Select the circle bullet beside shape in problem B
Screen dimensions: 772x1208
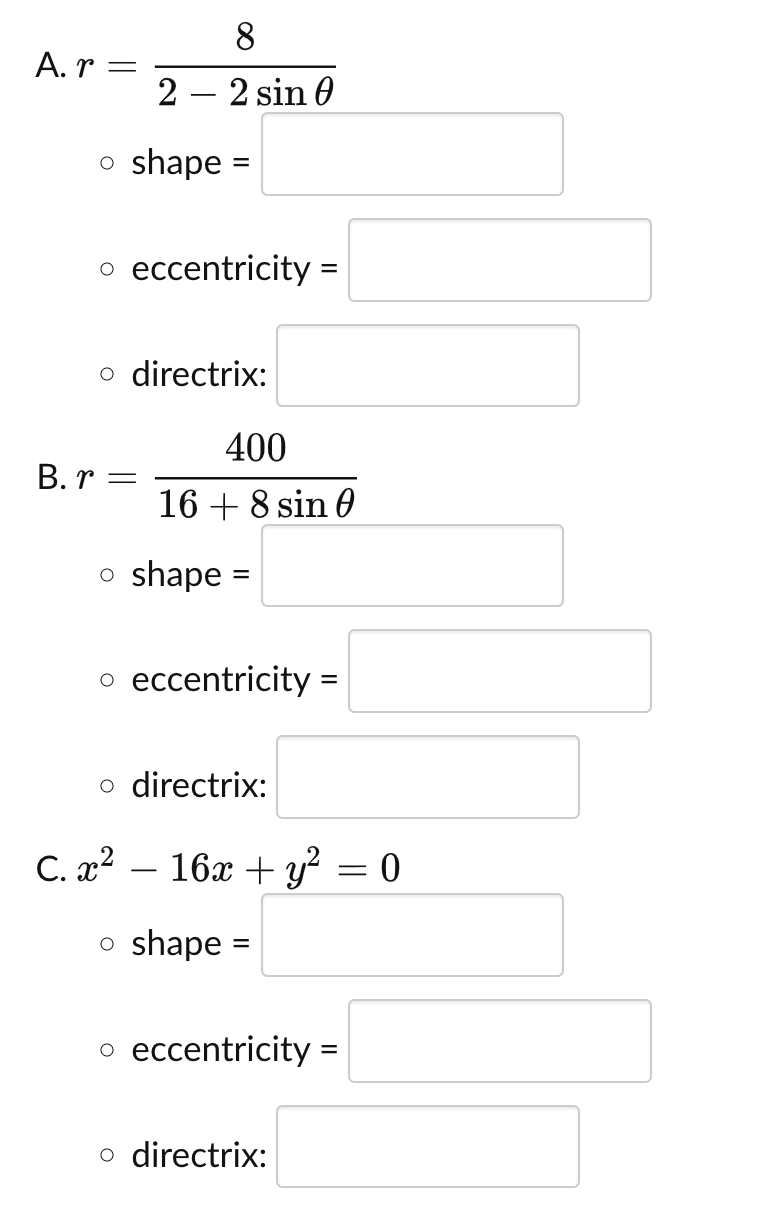(105, 575)
